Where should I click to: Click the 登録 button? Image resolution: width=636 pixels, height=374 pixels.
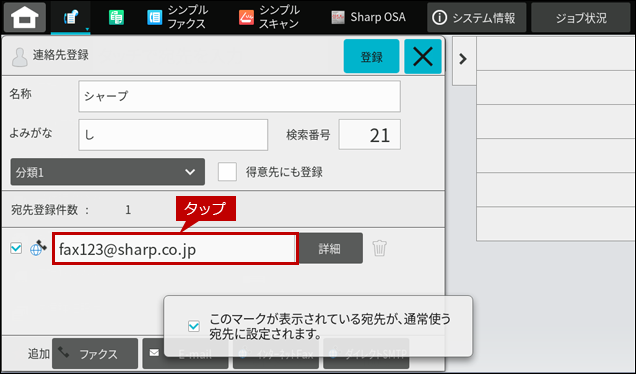pos(371,56)
